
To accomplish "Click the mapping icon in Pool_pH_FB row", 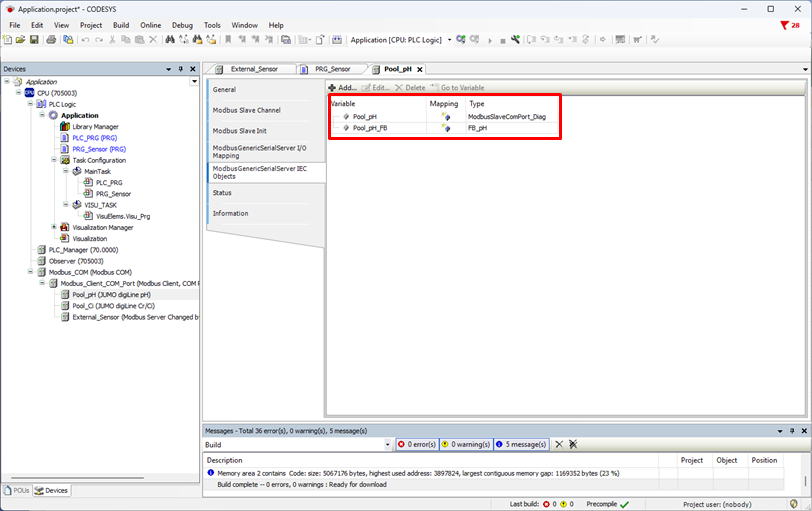I will pos(445,128).
